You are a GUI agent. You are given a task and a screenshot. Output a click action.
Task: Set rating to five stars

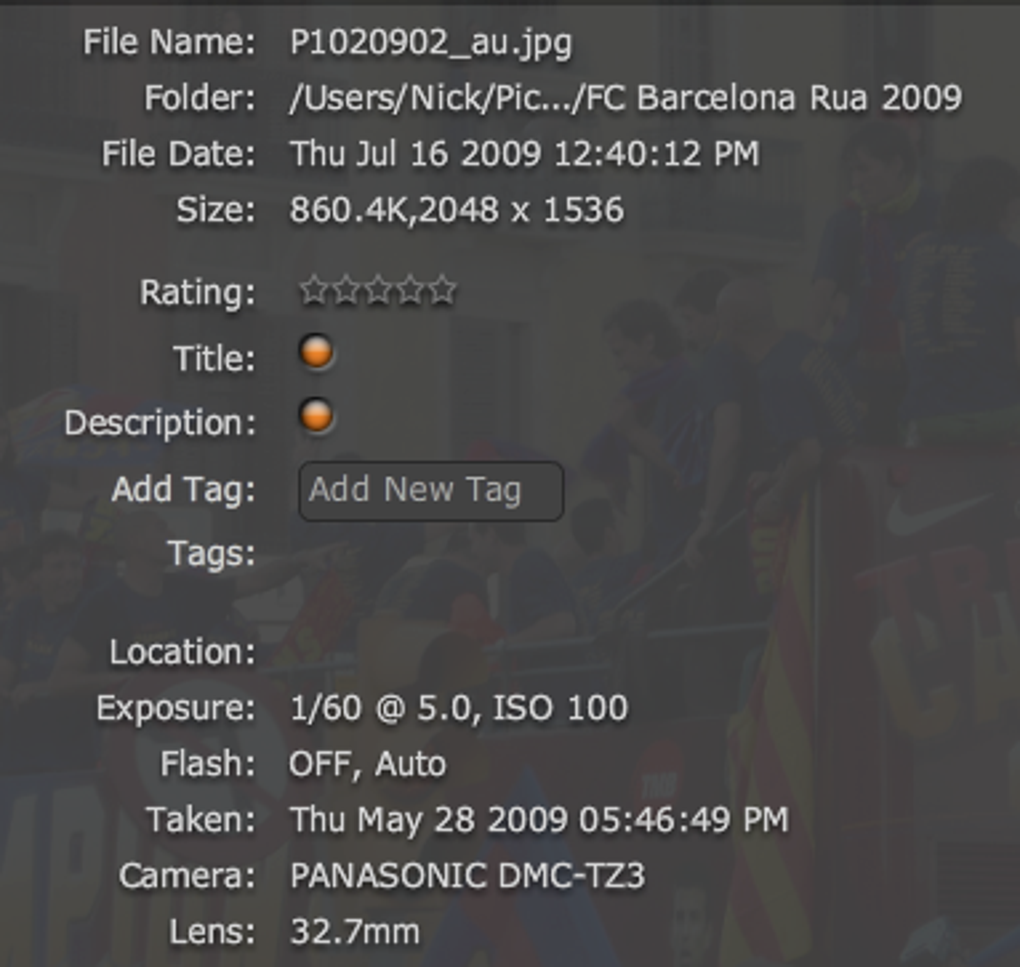coord(442,289)
